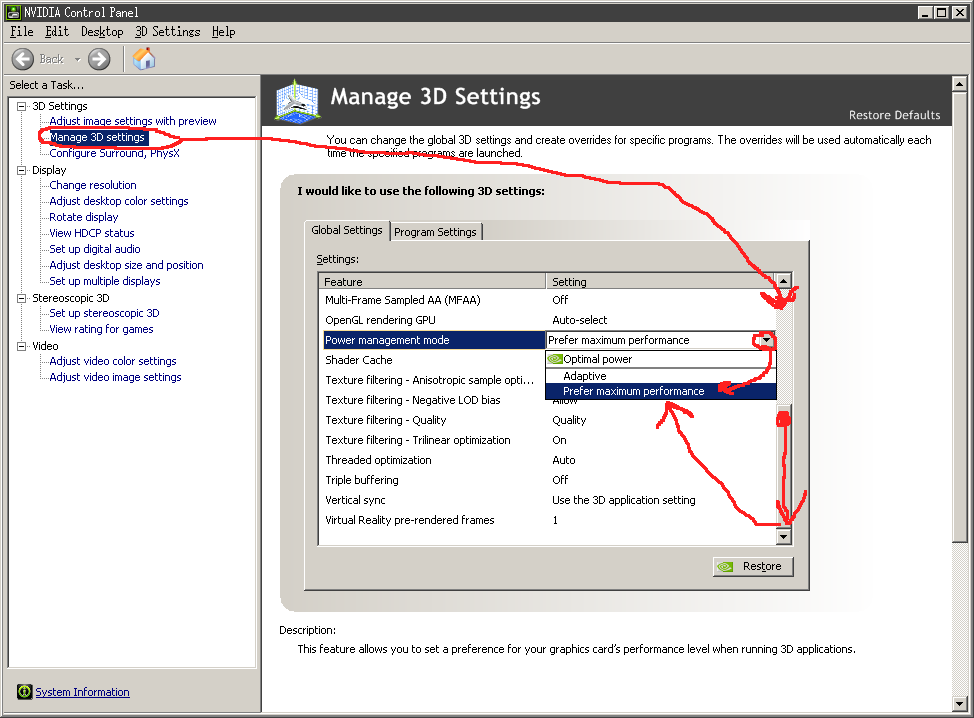Click main page scroll-down arrow
974x718 pixels.
[x=960, y=704]
